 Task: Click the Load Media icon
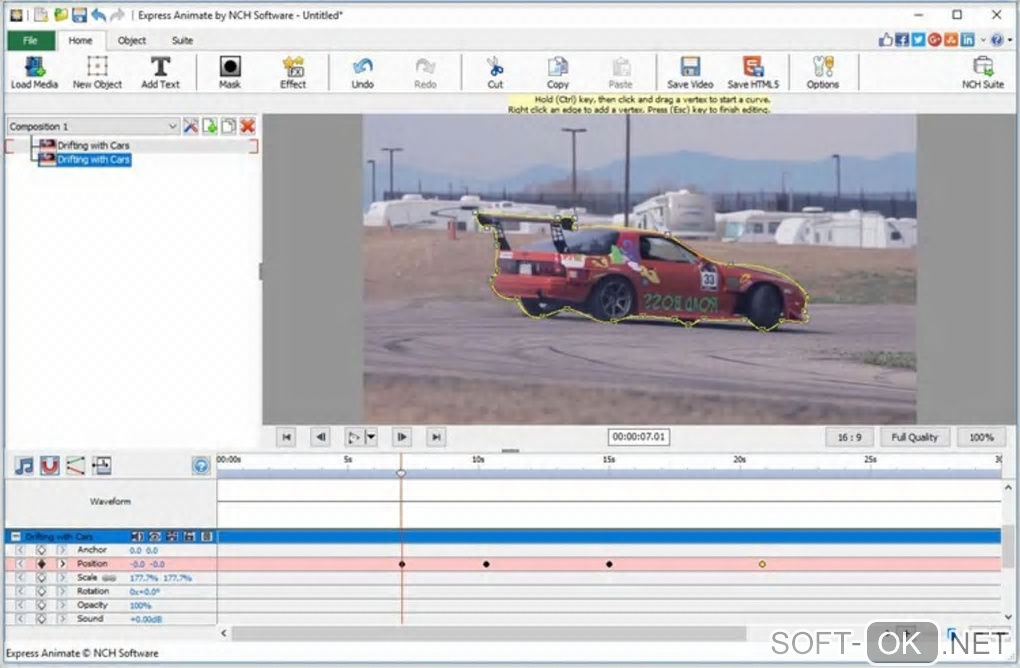pos(34,68)
